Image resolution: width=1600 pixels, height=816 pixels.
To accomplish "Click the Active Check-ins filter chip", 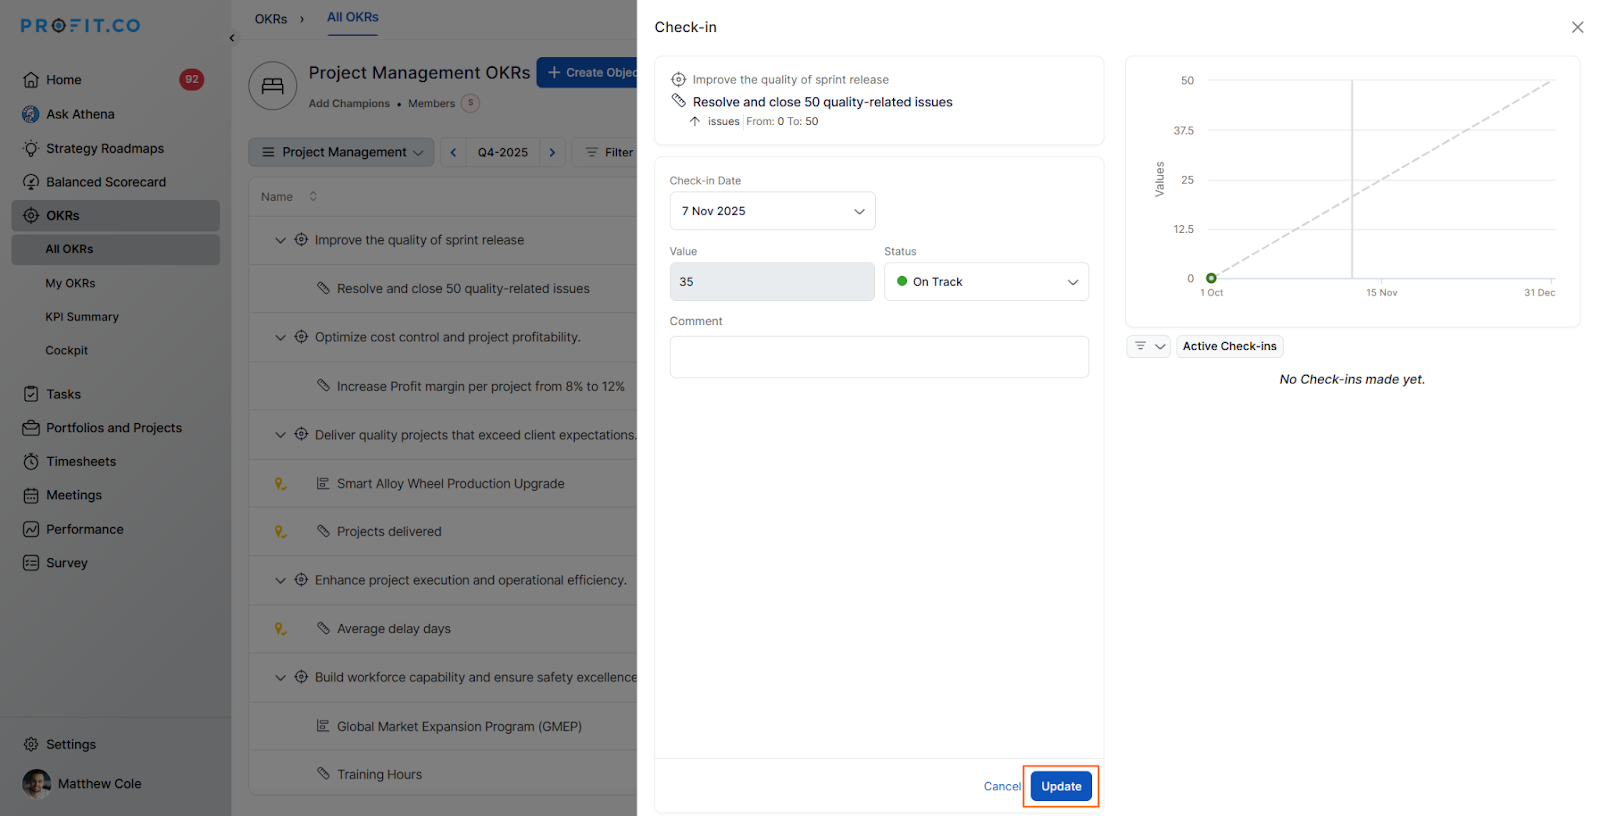I will pyautogui.click(x=1229, y=346).
